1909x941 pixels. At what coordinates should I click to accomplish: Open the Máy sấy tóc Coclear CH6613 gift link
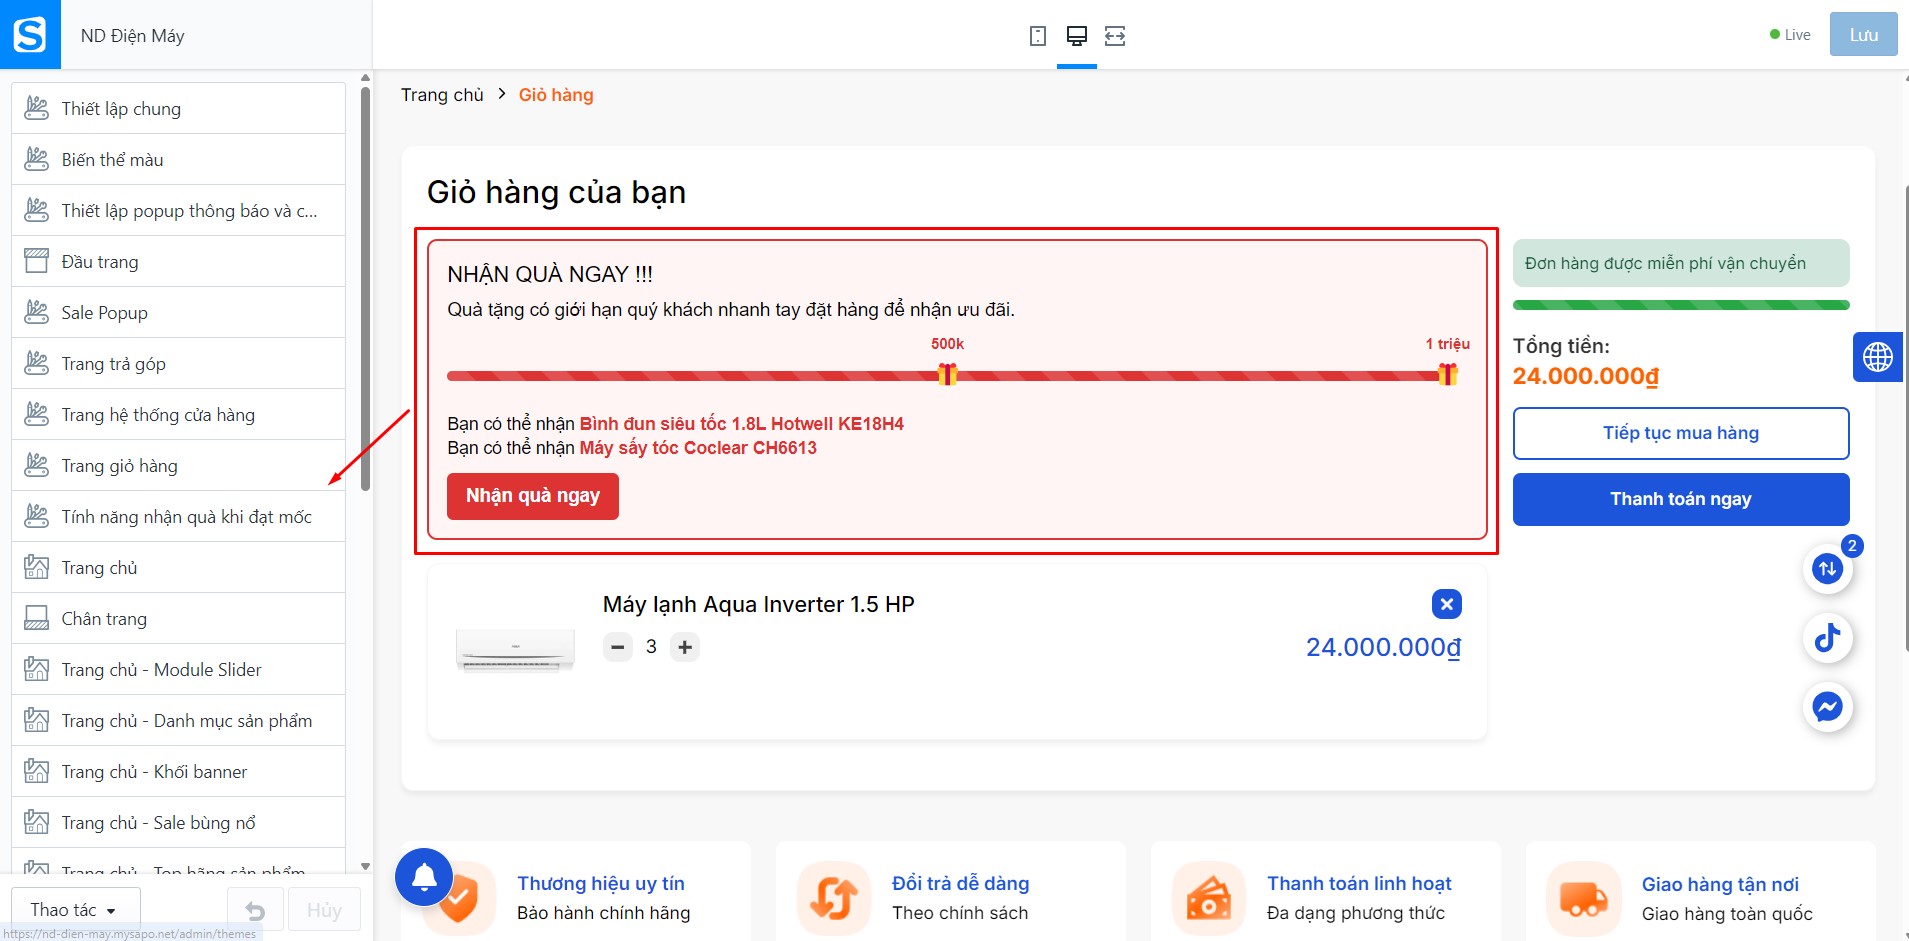[x=698, y=448]
